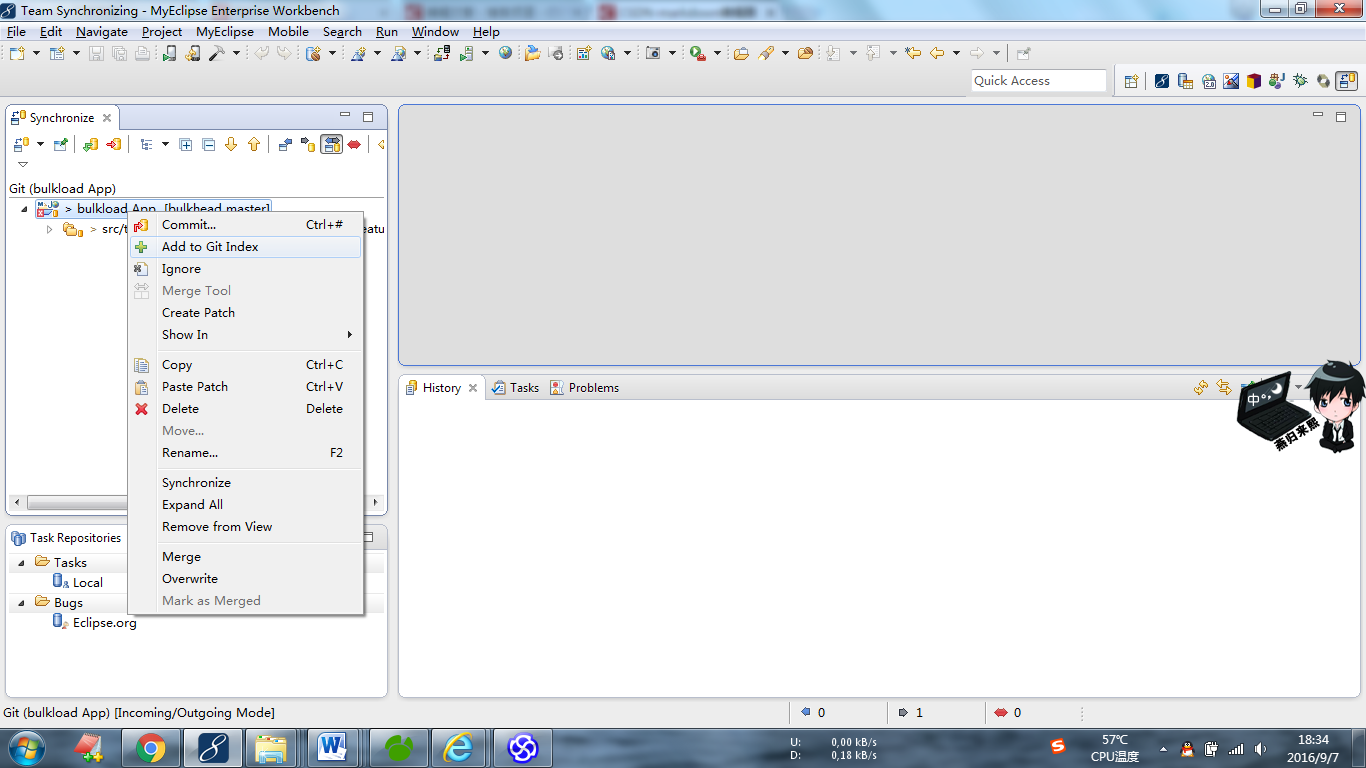Click the Collapse All minus icon
This screenshot has width=1366, height=768.
point(209,145)
